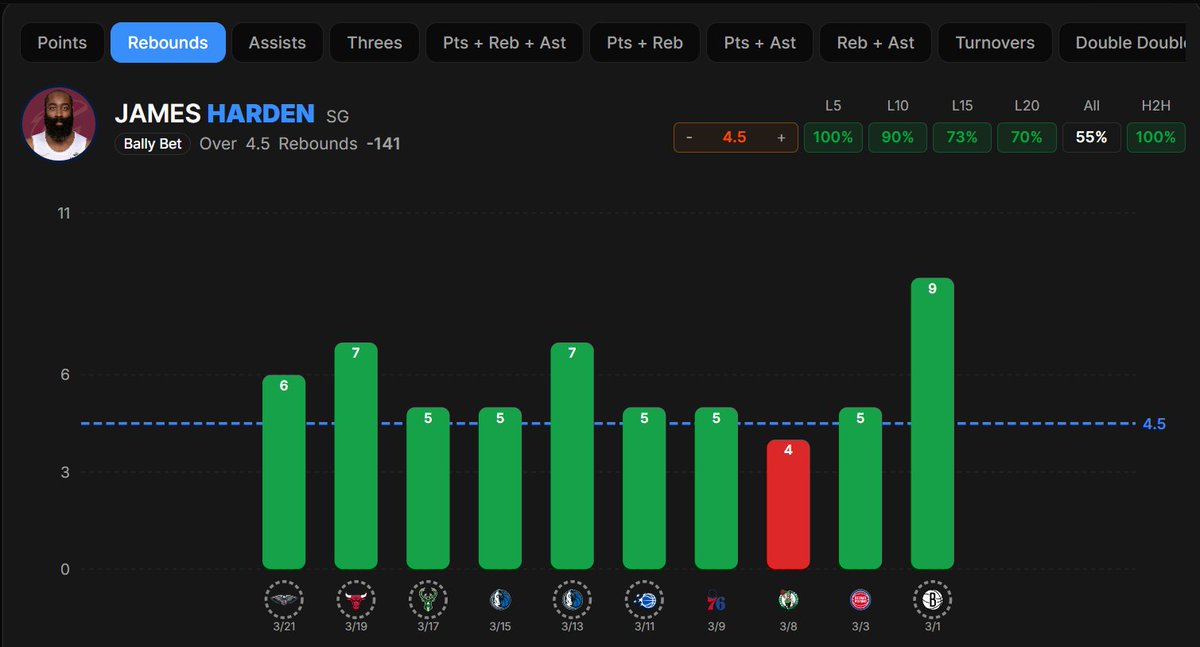
Task: Click the 3/9 bar showing 5 rebounds
Action: point(716,488)
